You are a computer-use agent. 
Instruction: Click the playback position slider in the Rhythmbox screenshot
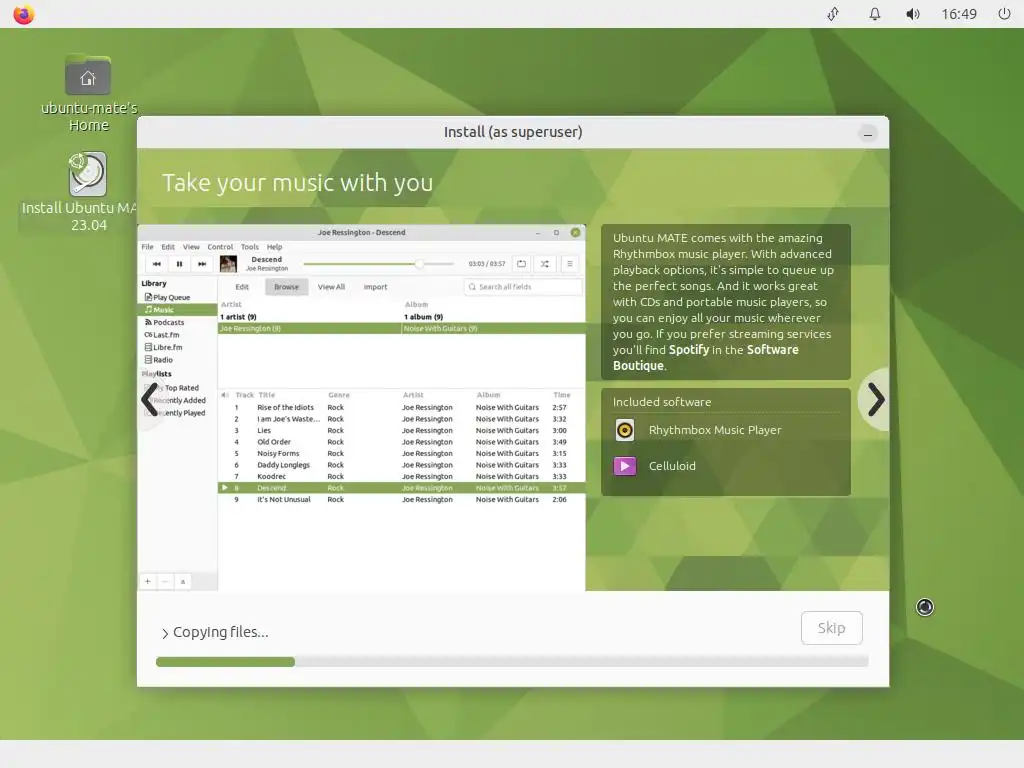coord(379,264)
